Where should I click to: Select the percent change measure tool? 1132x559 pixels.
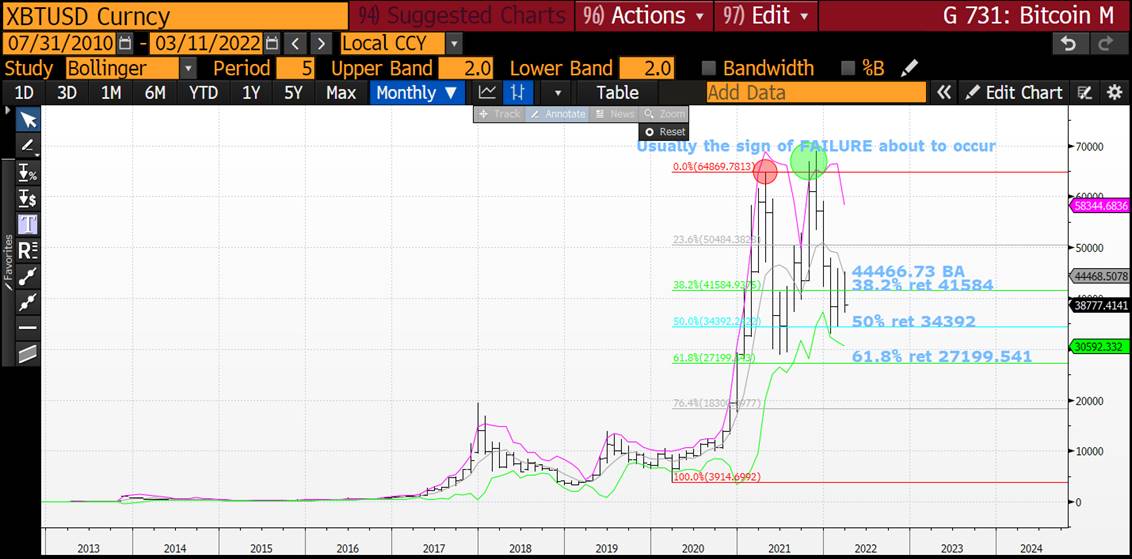(x=28, y=173)
